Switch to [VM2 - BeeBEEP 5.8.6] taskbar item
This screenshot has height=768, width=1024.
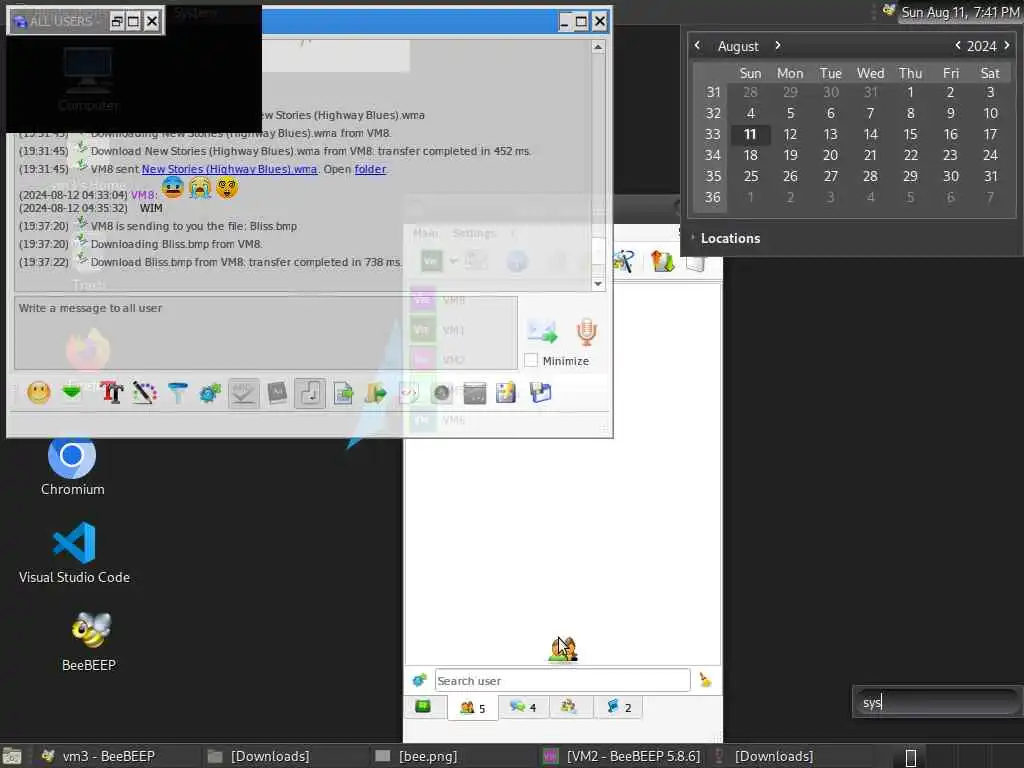point(622,756)
